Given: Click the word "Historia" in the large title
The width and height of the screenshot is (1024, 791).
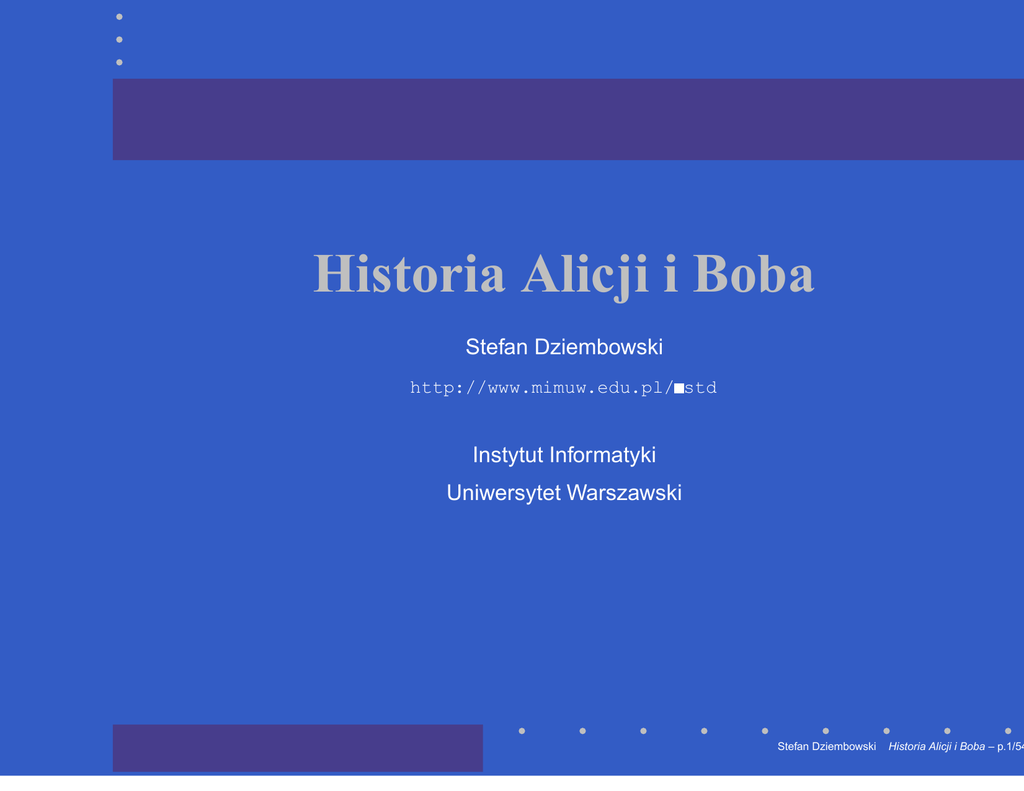Looking at the screenshot, I should coord(409,274).
